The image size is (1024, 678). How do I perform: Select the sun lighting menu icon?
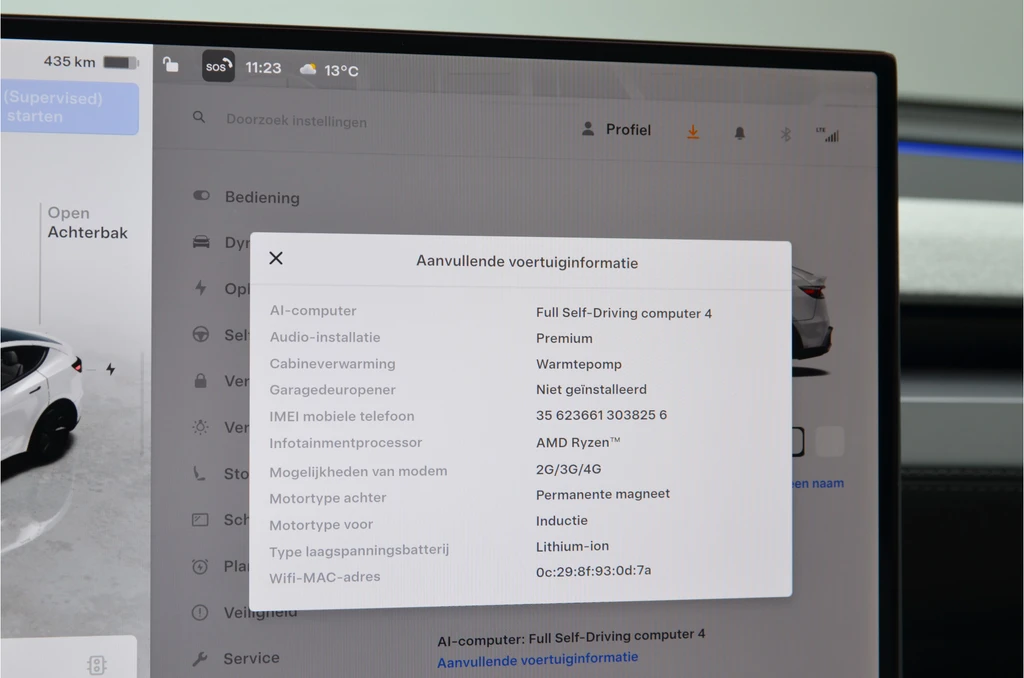point(200,427)
